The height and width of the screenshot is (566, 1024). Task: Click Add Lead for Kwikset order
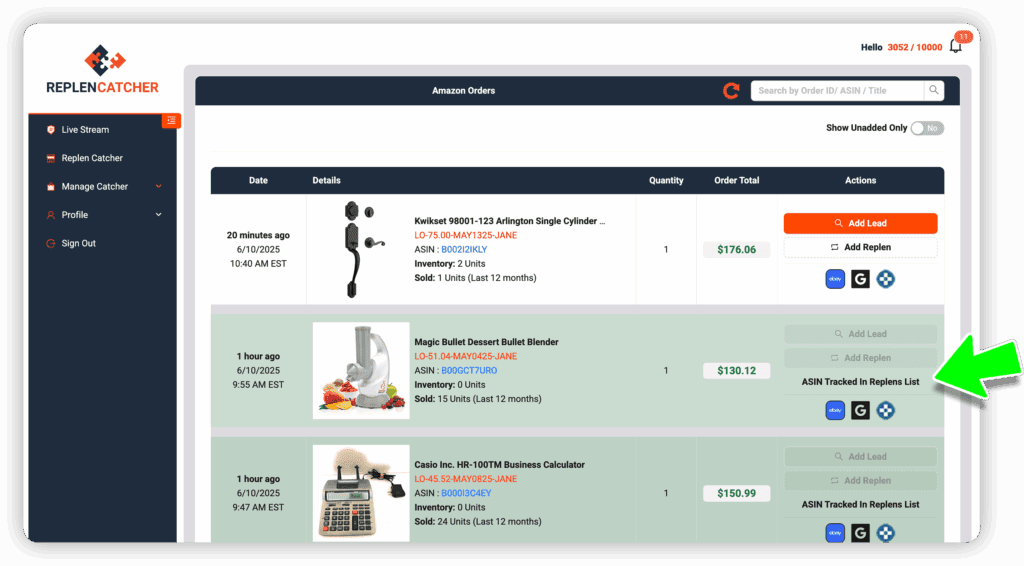click(x=860, y=223)
